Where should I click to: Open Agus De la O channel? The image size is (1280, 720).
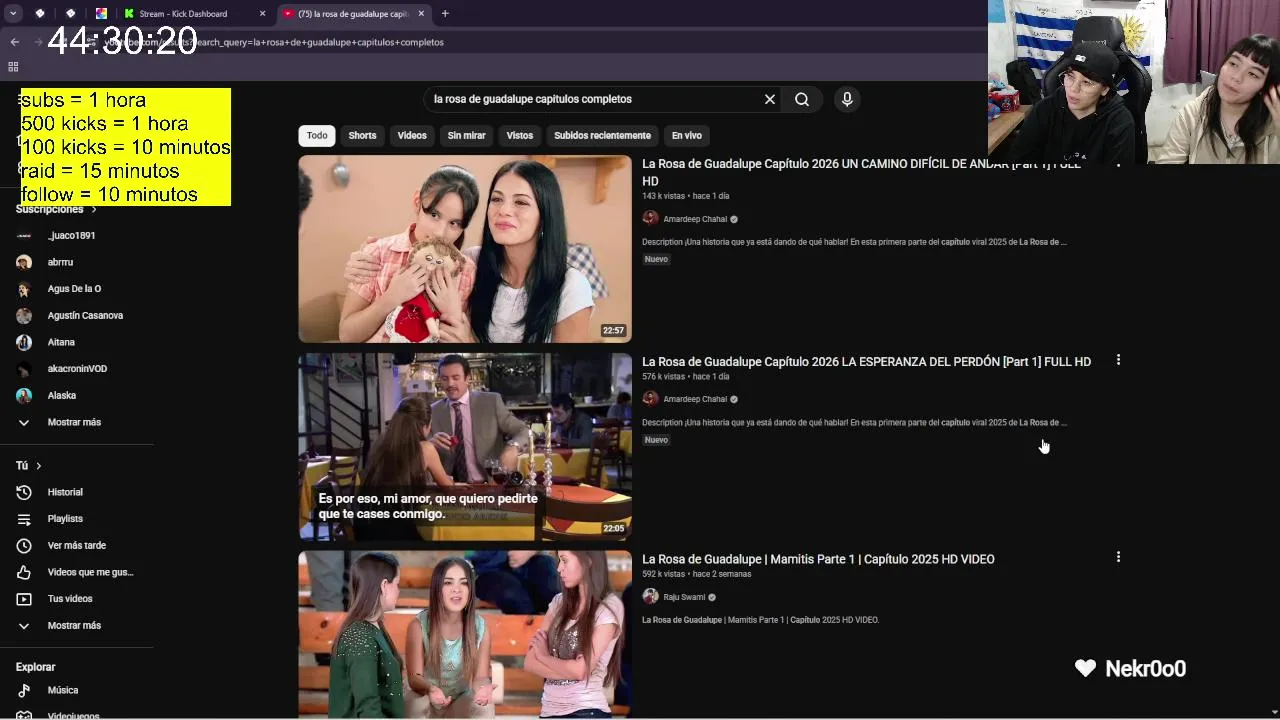point(74,289)
